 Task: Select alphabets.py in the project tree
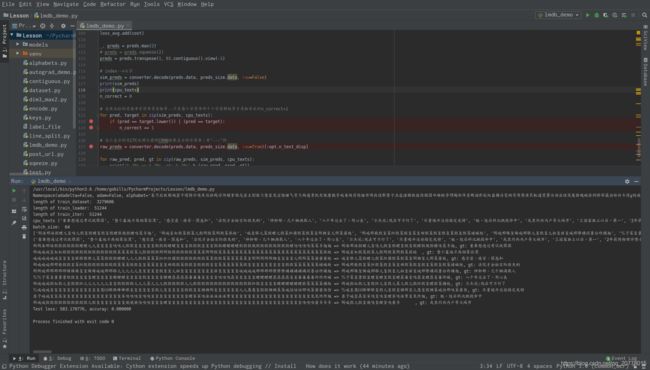(x=45, y=63)
